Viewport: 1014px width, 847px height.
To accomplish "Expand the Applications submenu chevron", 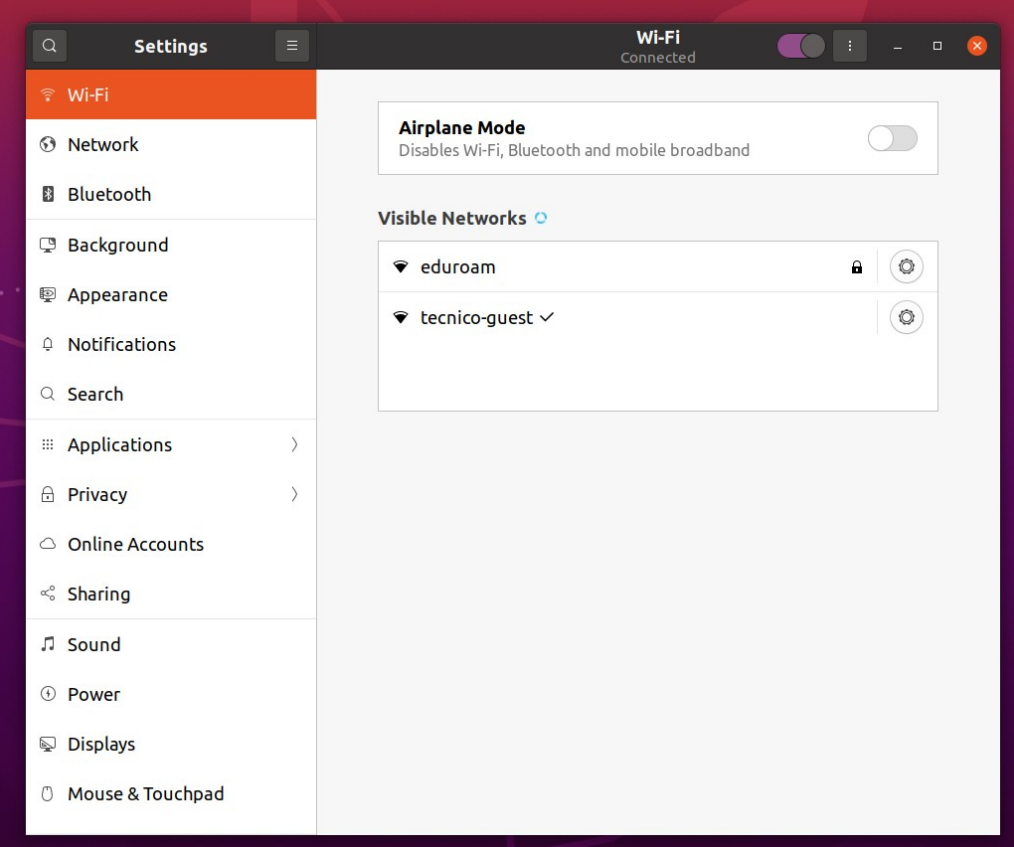I will pyautogui.click(x=294, y=444).
